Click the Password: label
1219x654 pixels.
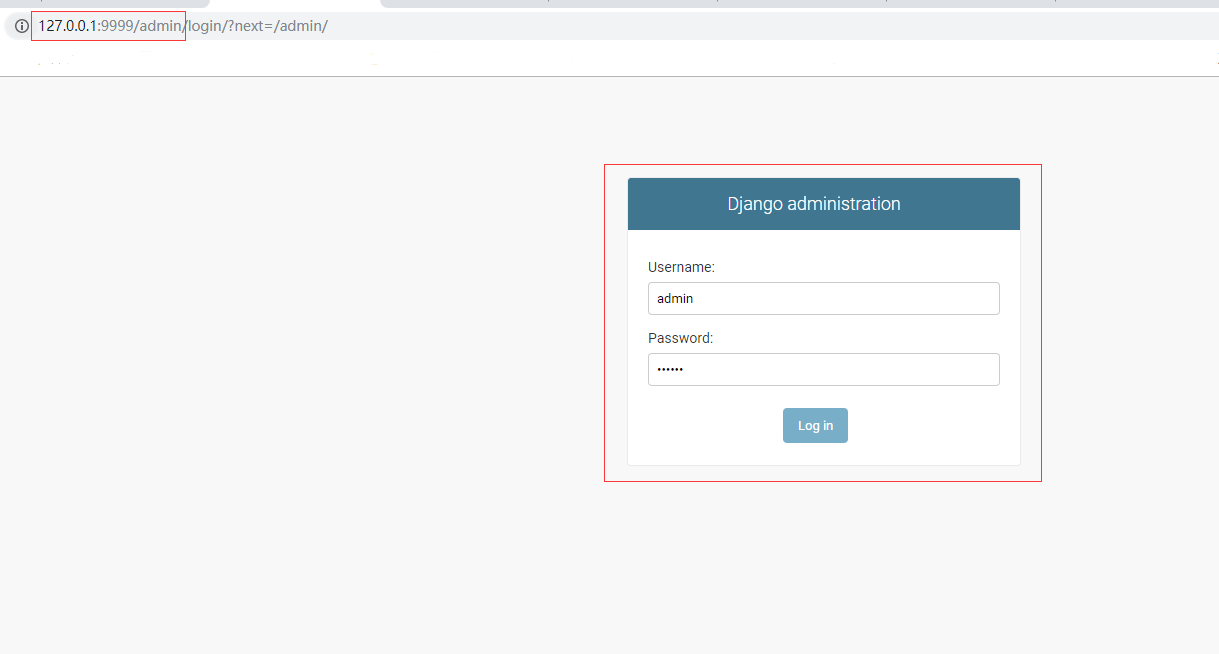click(680, 338)
